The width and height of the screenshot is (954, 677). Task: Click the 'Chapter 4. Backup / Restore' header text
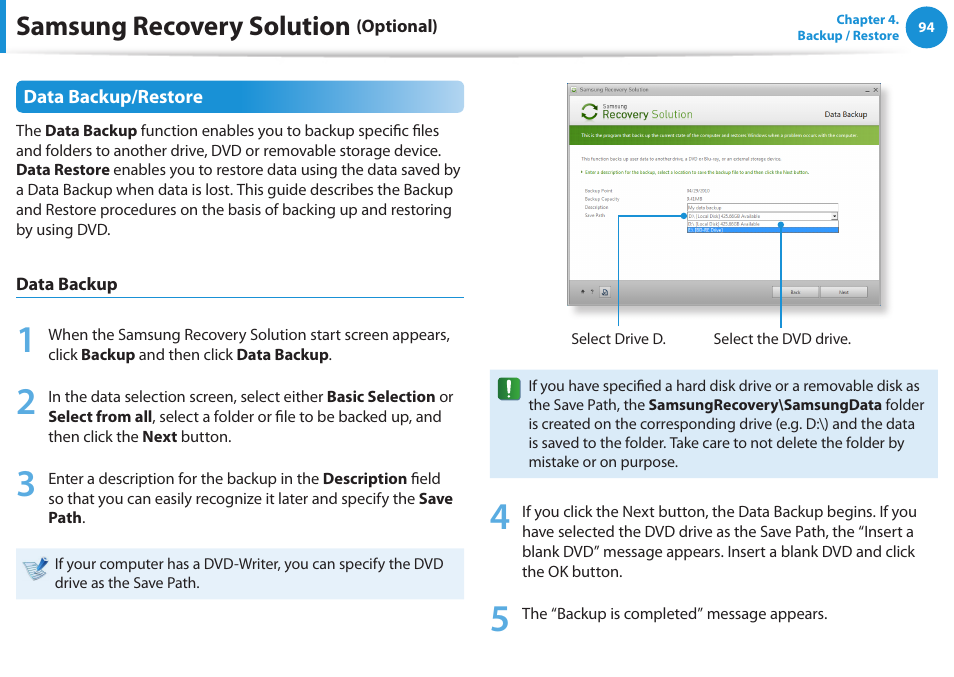click(848, 27)
